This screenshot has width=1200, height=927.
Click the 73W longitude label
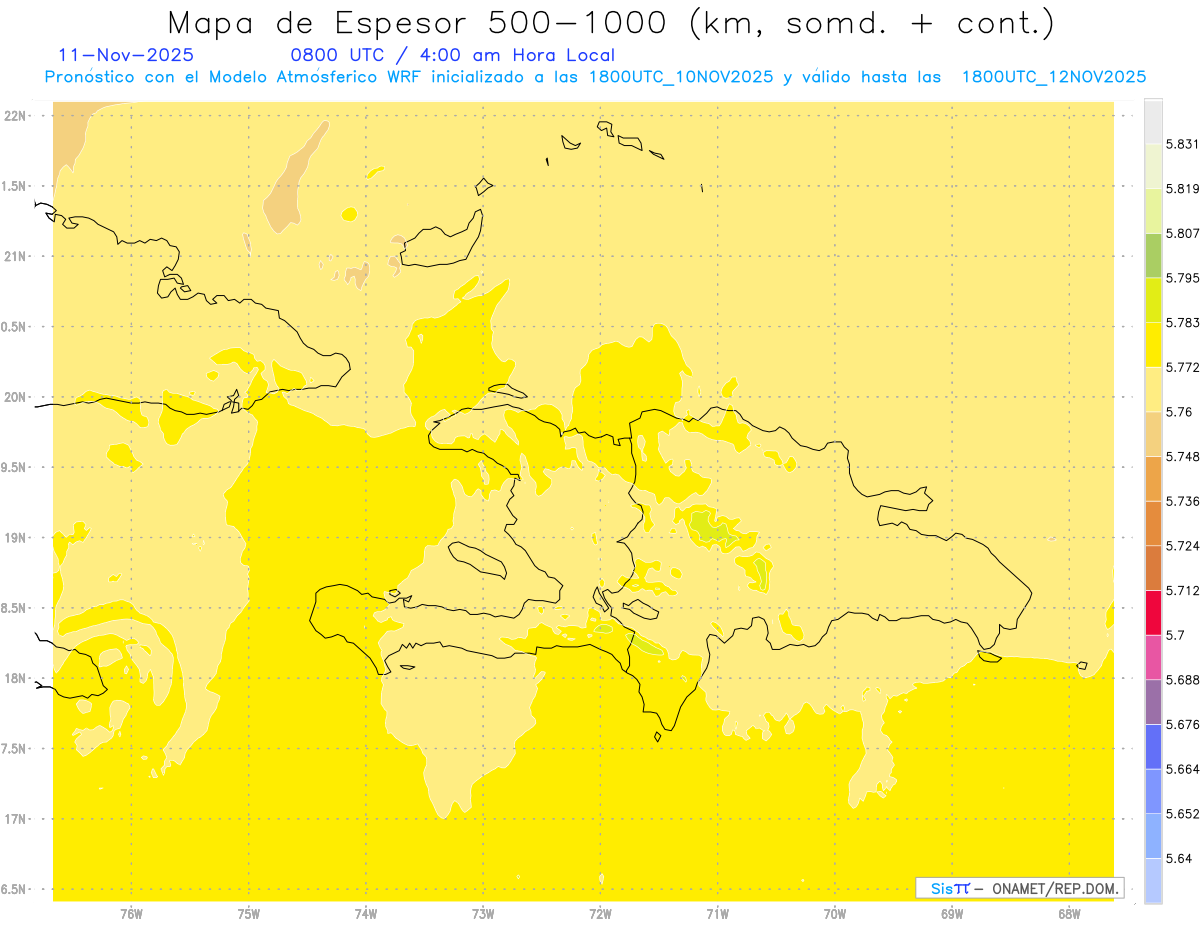point(483,914)
